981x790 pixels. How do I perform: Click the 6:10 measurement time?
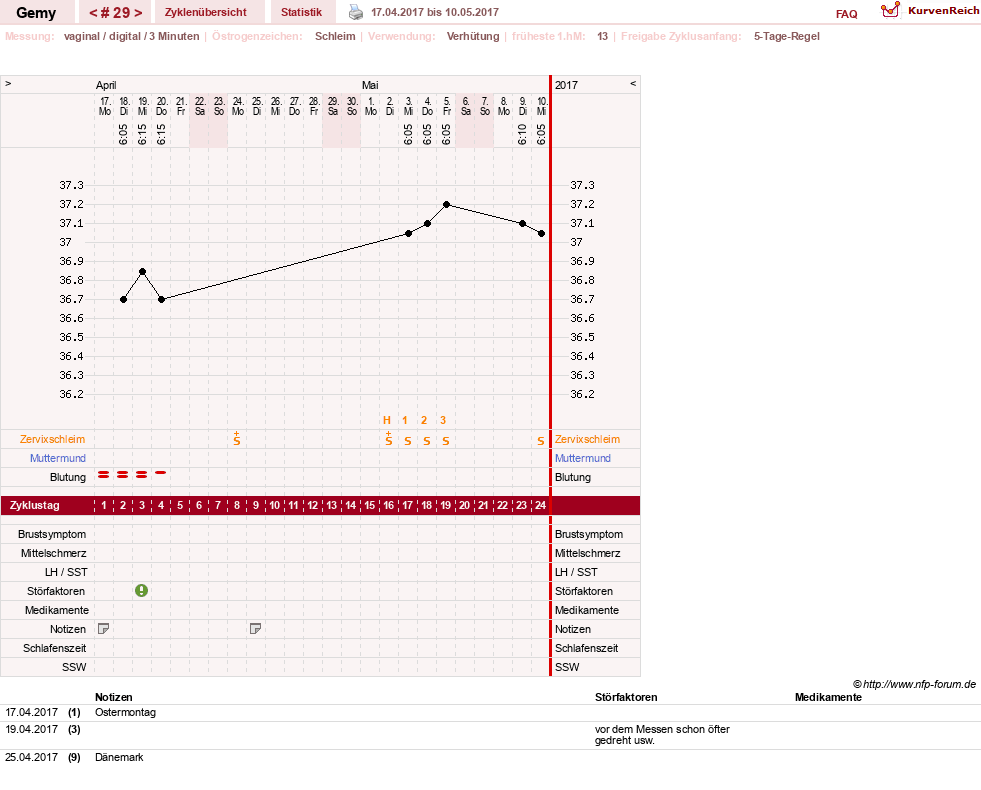click(x=522, y=134)
